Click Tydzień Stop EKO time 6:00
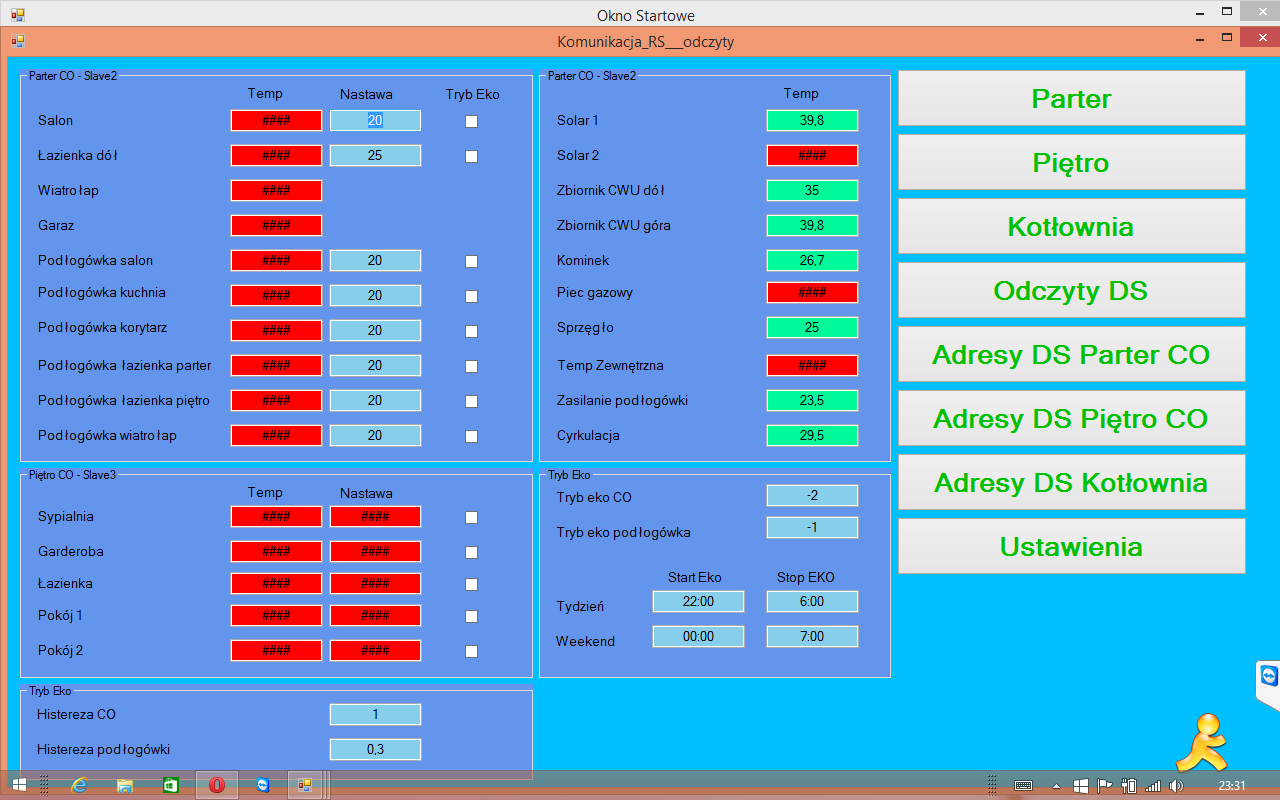The height and width of the screenshot is (800, 1280). coord(812,601)
